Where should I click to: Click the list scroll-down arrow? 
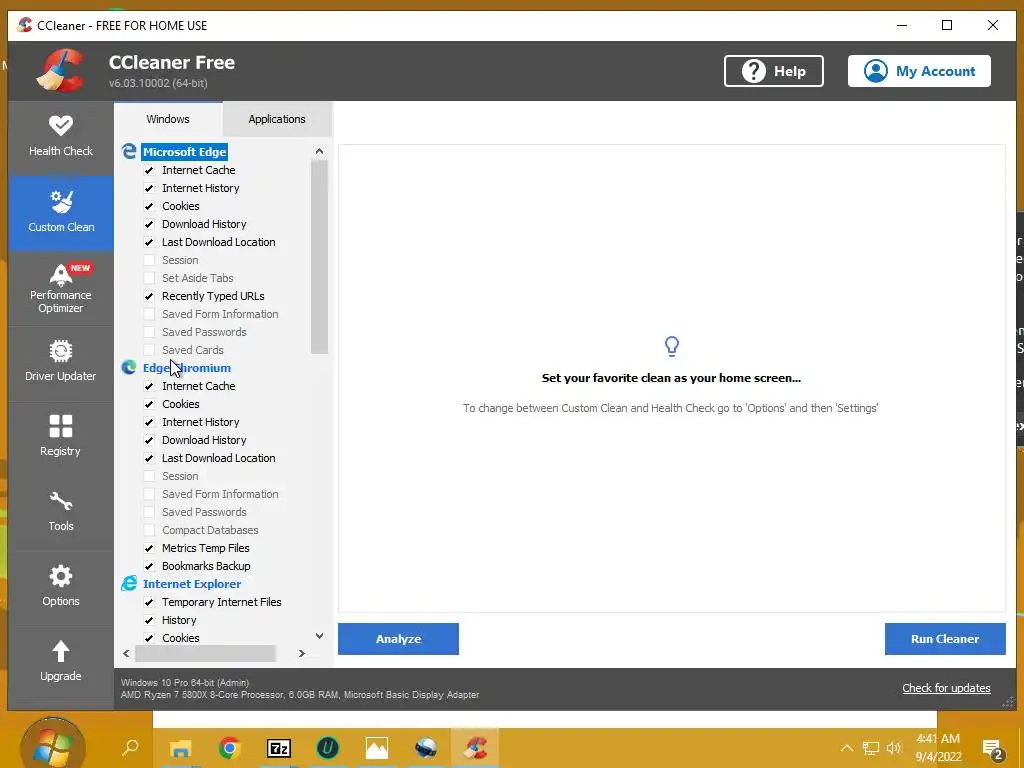(x=319, y=635)
